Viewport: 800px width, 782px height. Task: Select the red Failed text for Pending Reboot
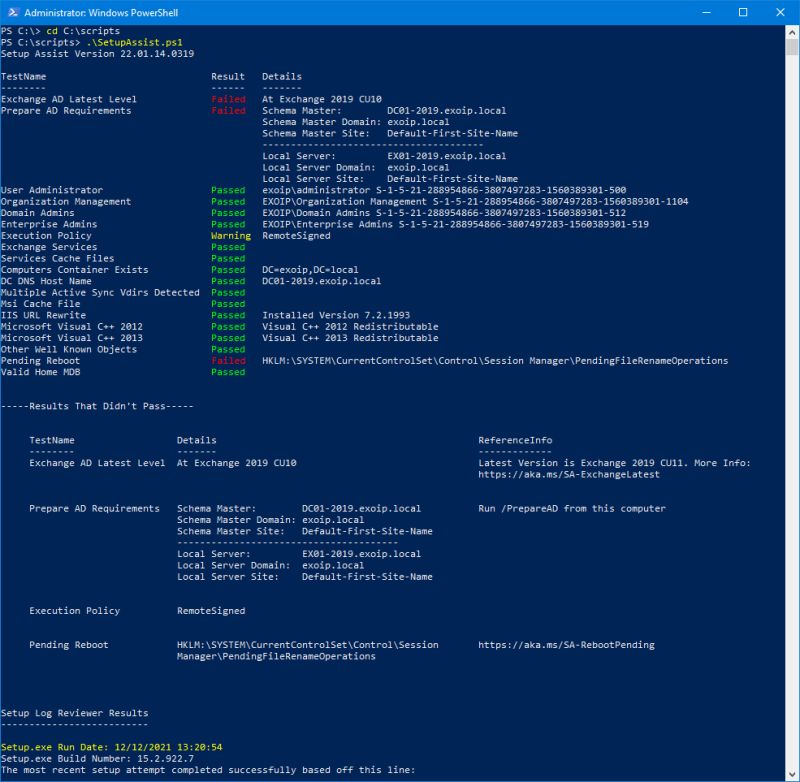coord(228,361)
